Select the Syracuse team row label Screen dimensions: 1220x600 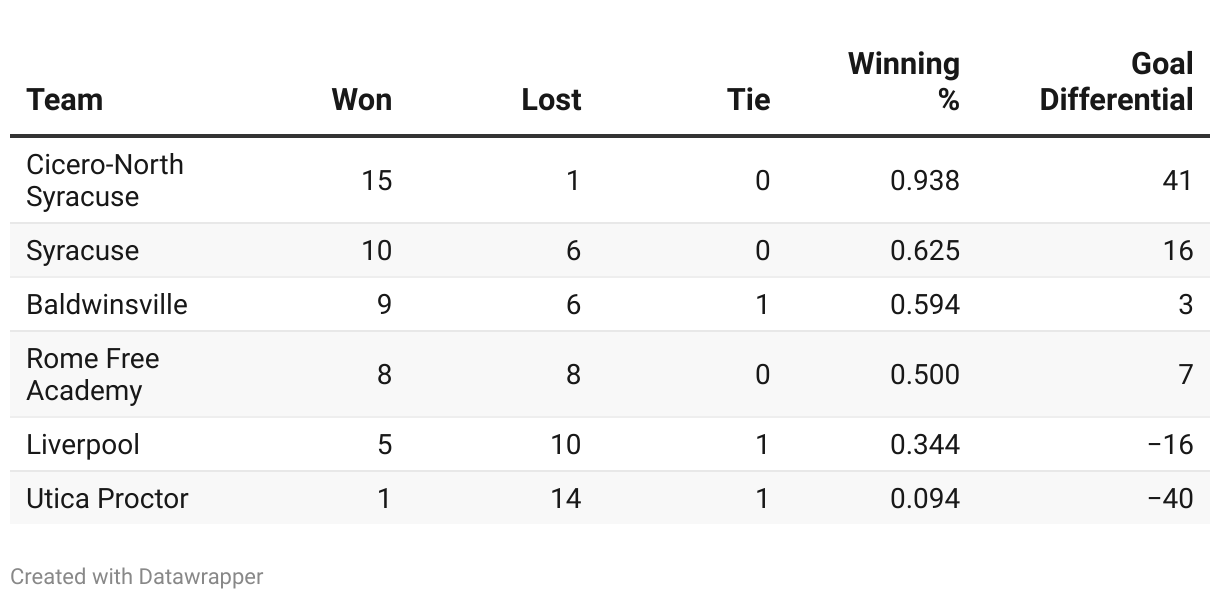[83, 250]
